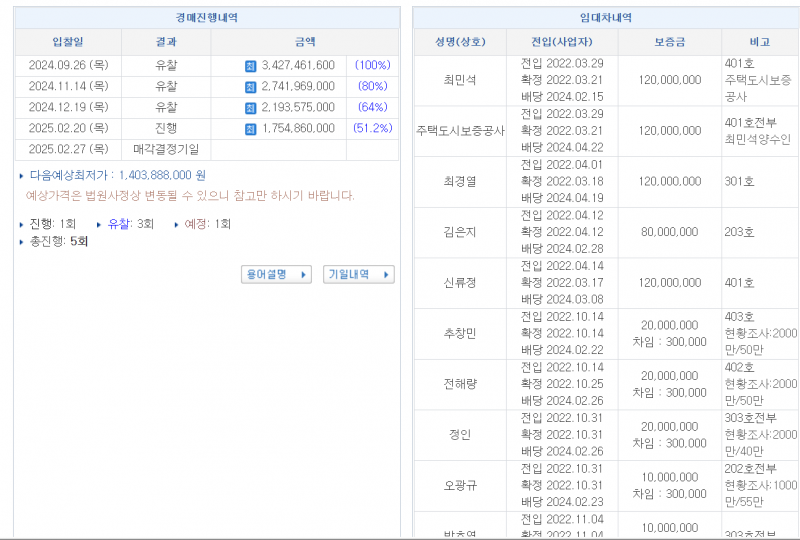Click the 최 icon beside 3,427,461,600
Screen dimensions: 800x540
pos(251,66)
